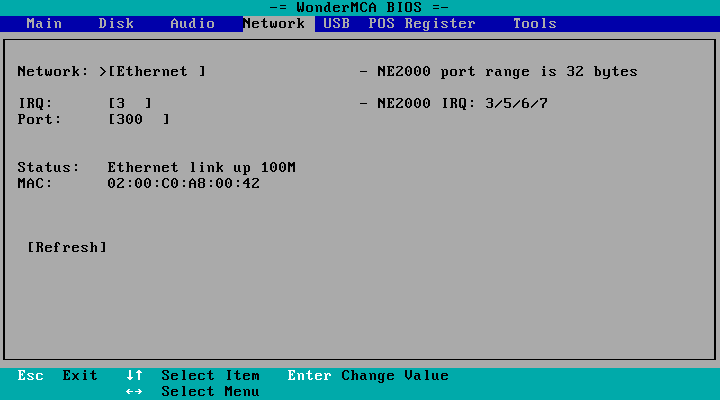Click the 'WonderMCA BIOS' title
The image size is (720, 400).
pos(359,7)
